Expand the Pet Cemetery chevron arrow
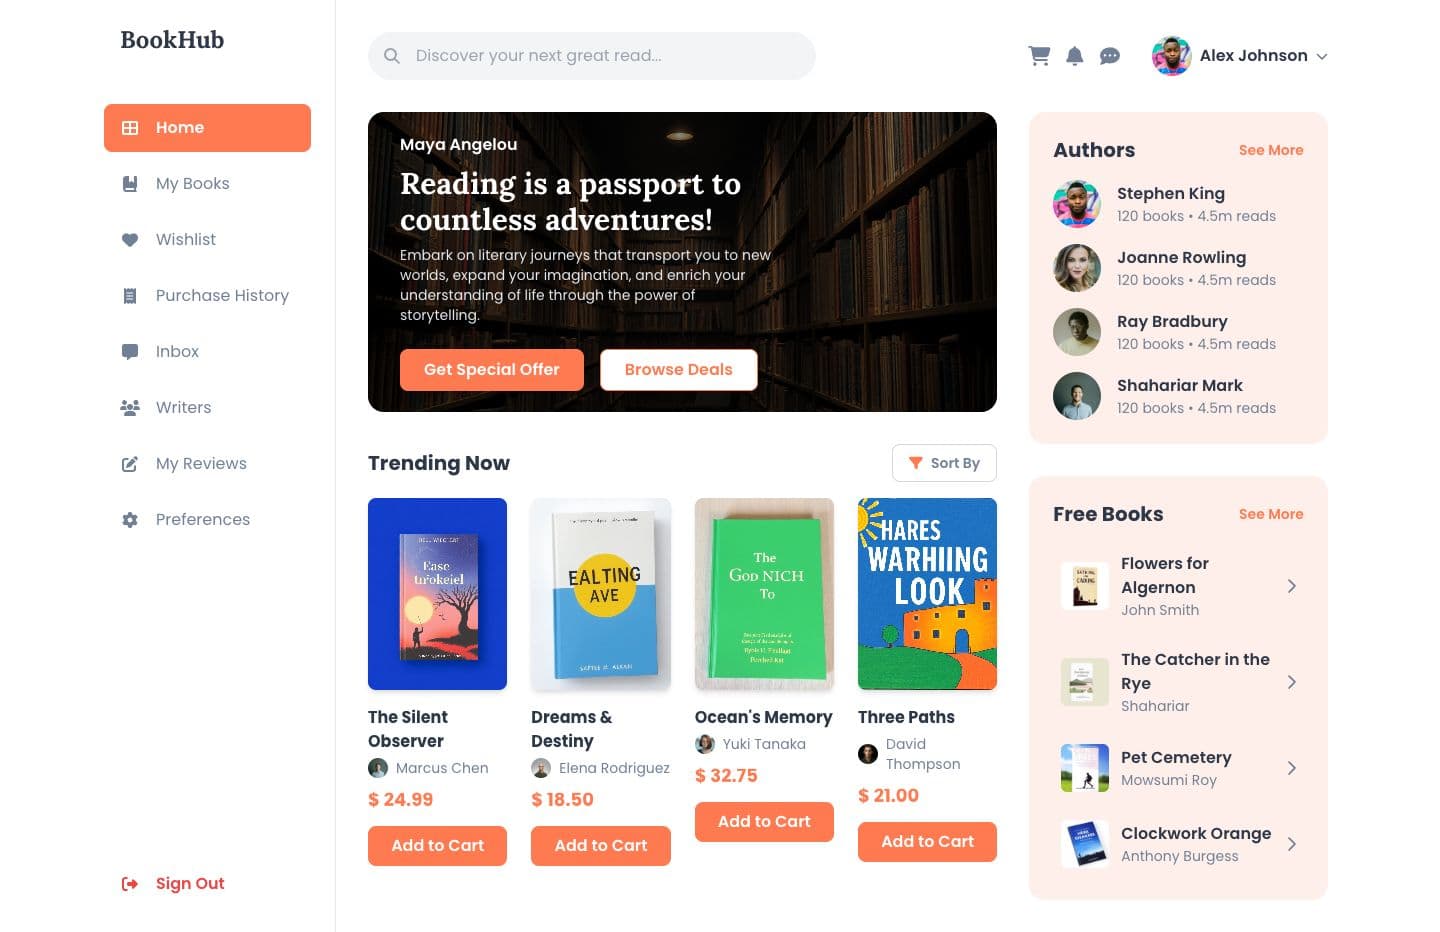The width and height of the screenshot is (1440, 932). click(1292, 768)
